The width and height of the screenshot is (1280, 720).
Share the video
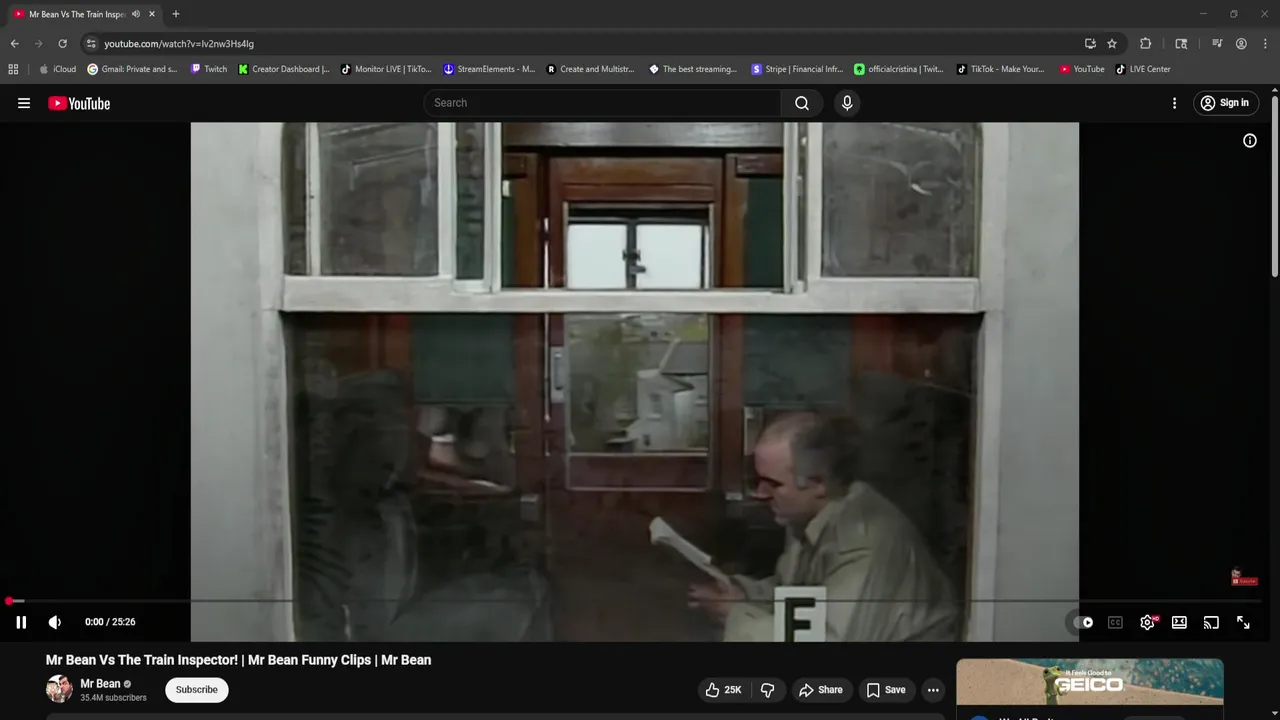820,690
